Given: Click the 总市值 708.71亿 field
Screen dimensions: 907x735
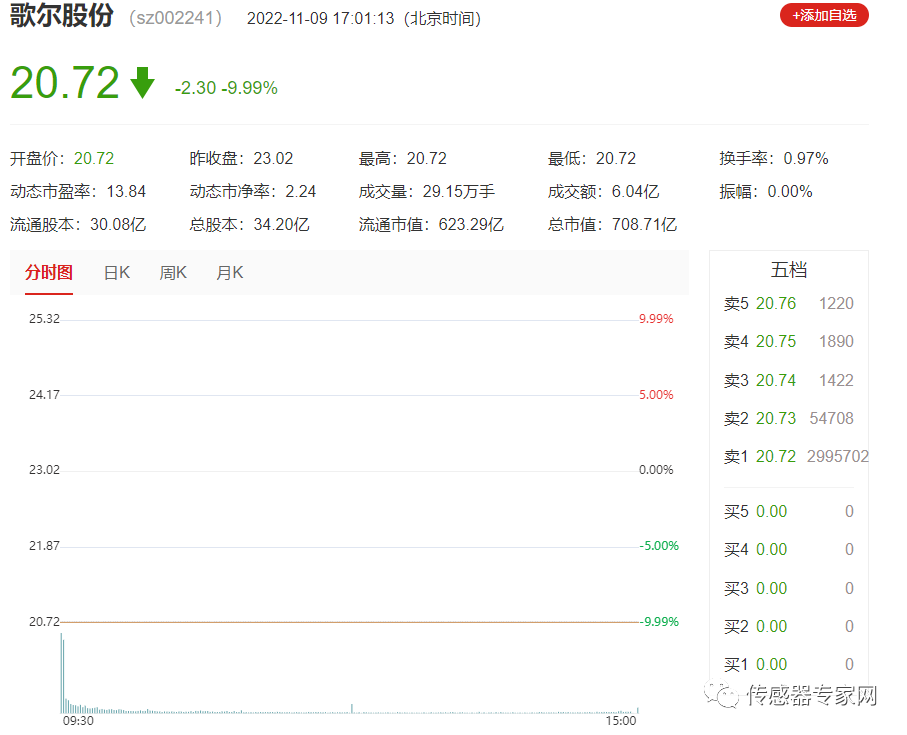Looking at the screenshot, I should 612,224.
